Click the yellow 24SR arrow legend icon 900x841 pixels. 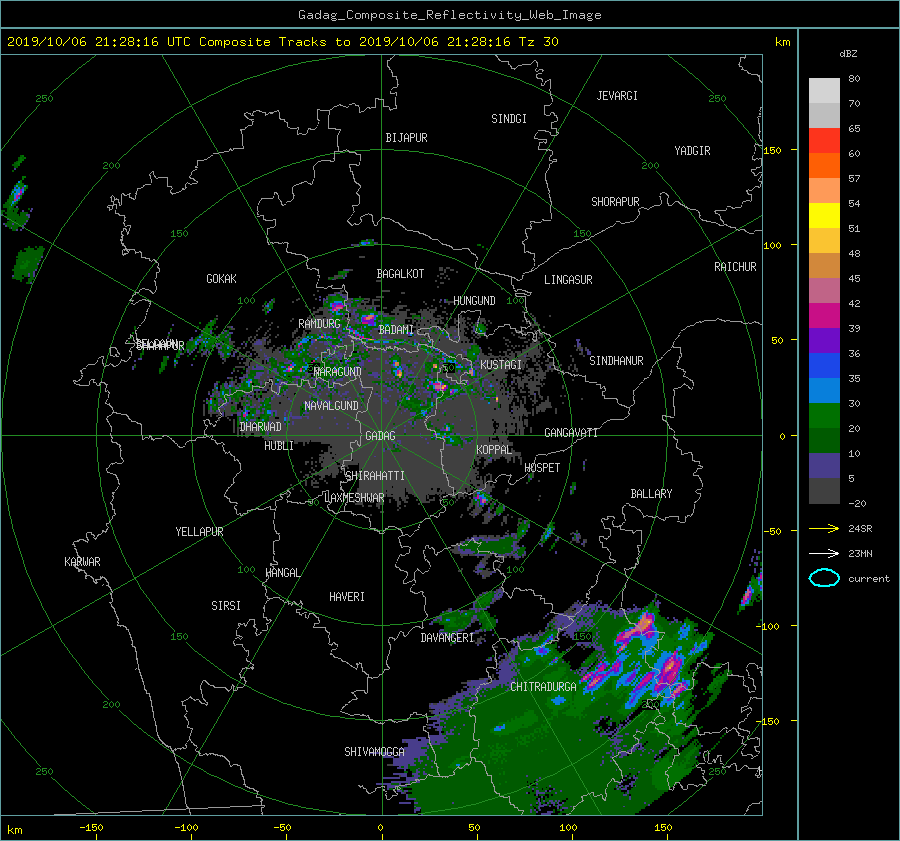(824, 528)
